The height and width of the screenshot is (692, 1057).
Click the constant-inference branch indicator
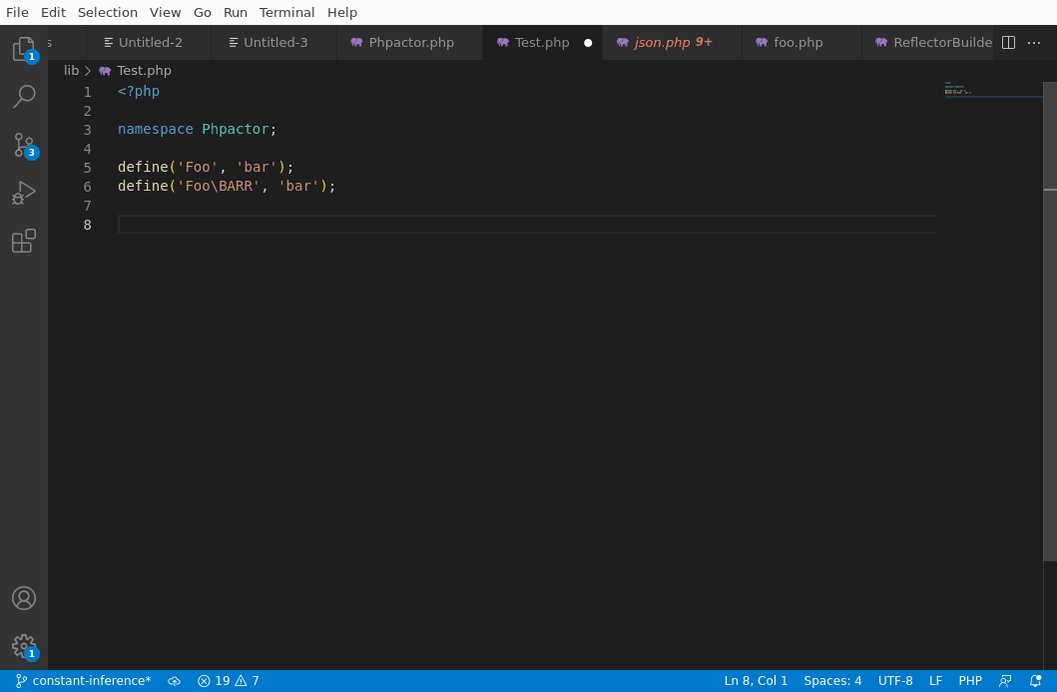click(83, 681)
